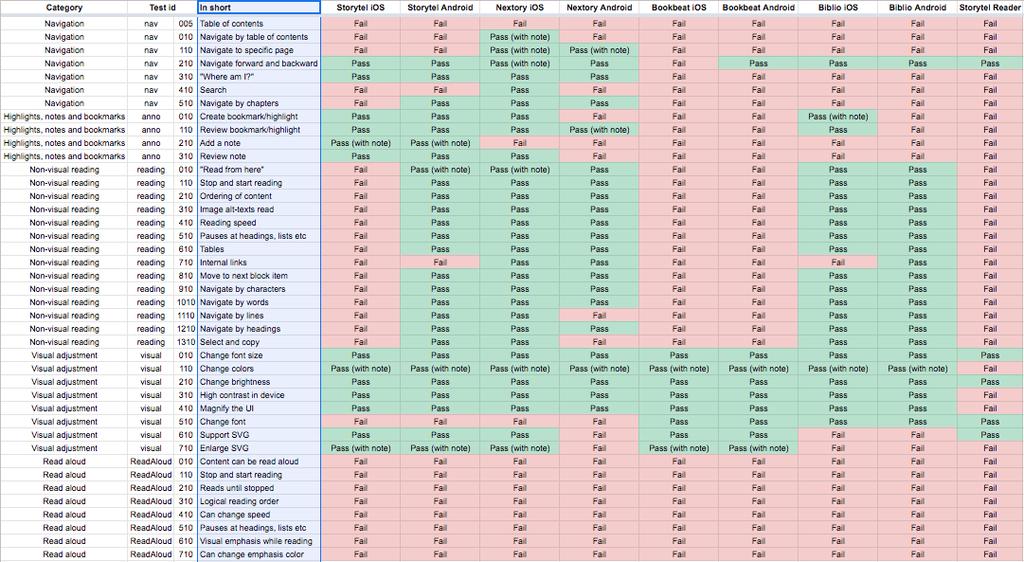1024x562 pixels.
Task: Select the 'Magnify the UI' cell
Action: (x=259, y=409)
